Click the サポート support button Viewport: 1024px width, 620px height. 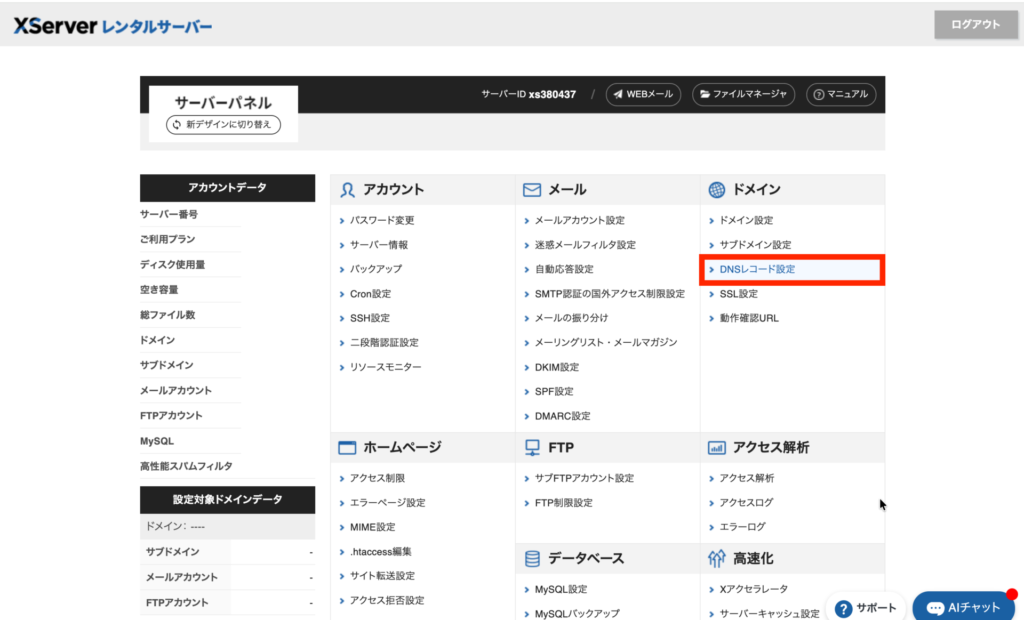click(866, 607)
